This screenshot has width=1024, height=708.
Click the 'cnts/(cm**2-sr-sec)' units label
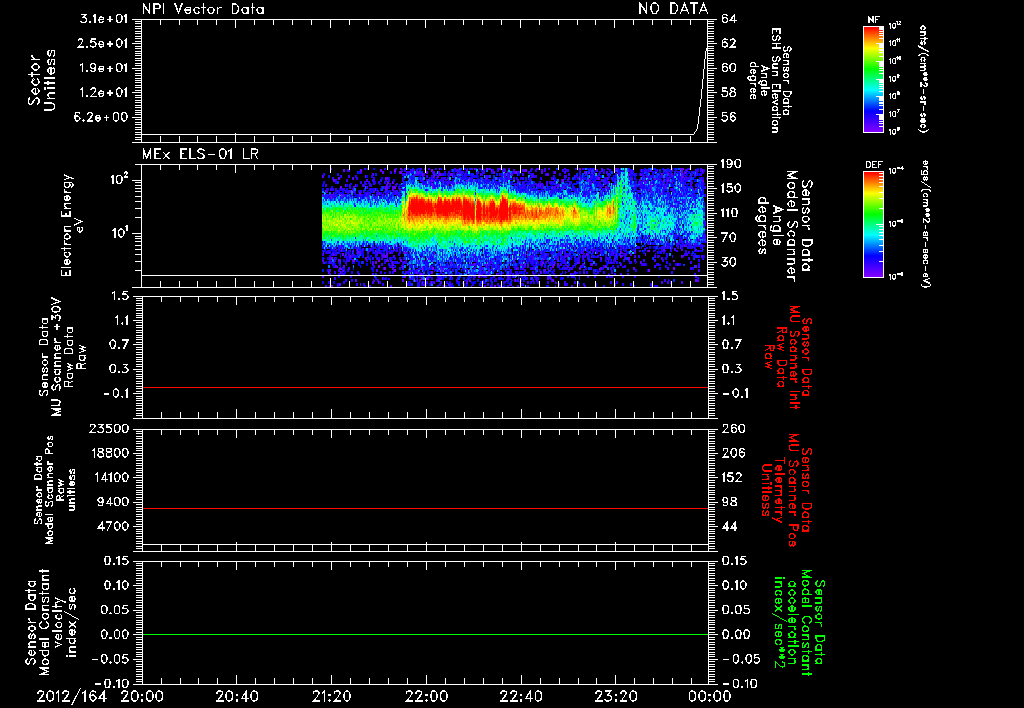(922, 78)
